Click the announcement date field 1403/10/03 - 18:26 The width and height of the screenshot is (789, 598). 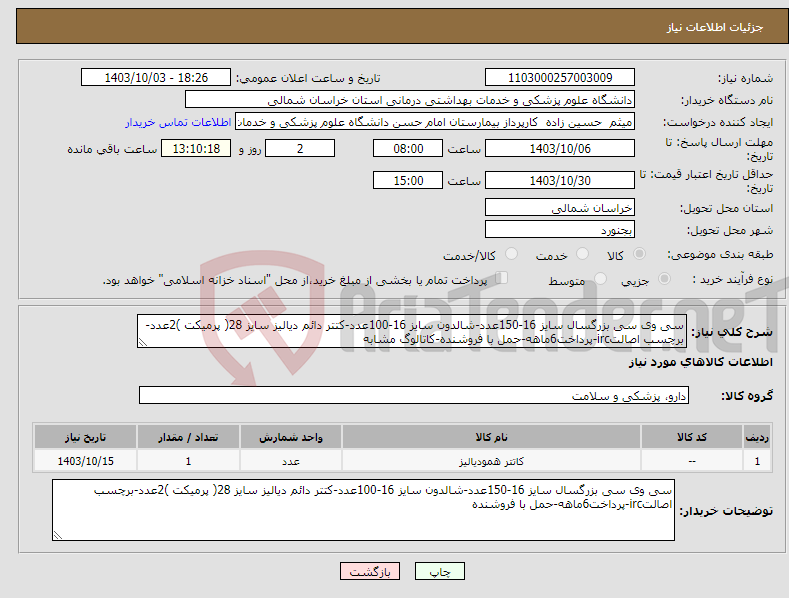point(155,78)
